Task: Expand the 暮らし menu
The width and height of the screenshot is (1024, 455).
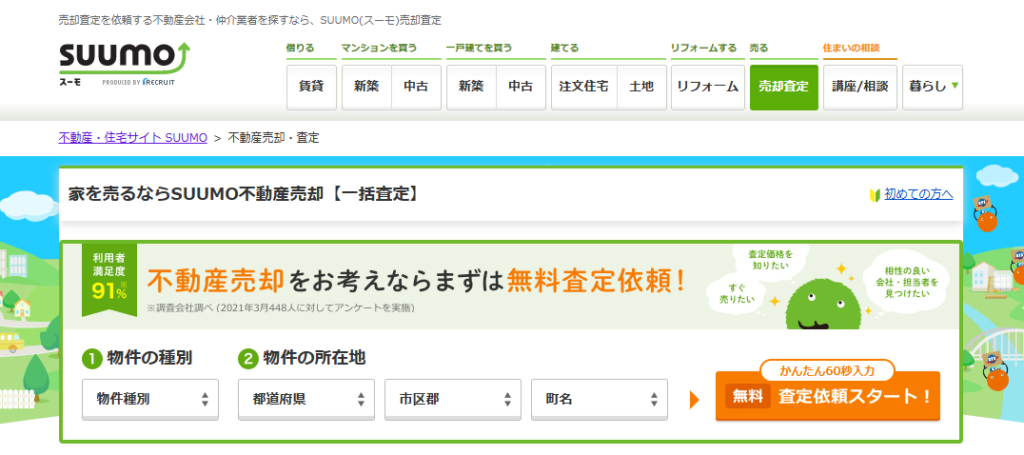Action: point(933,87)
